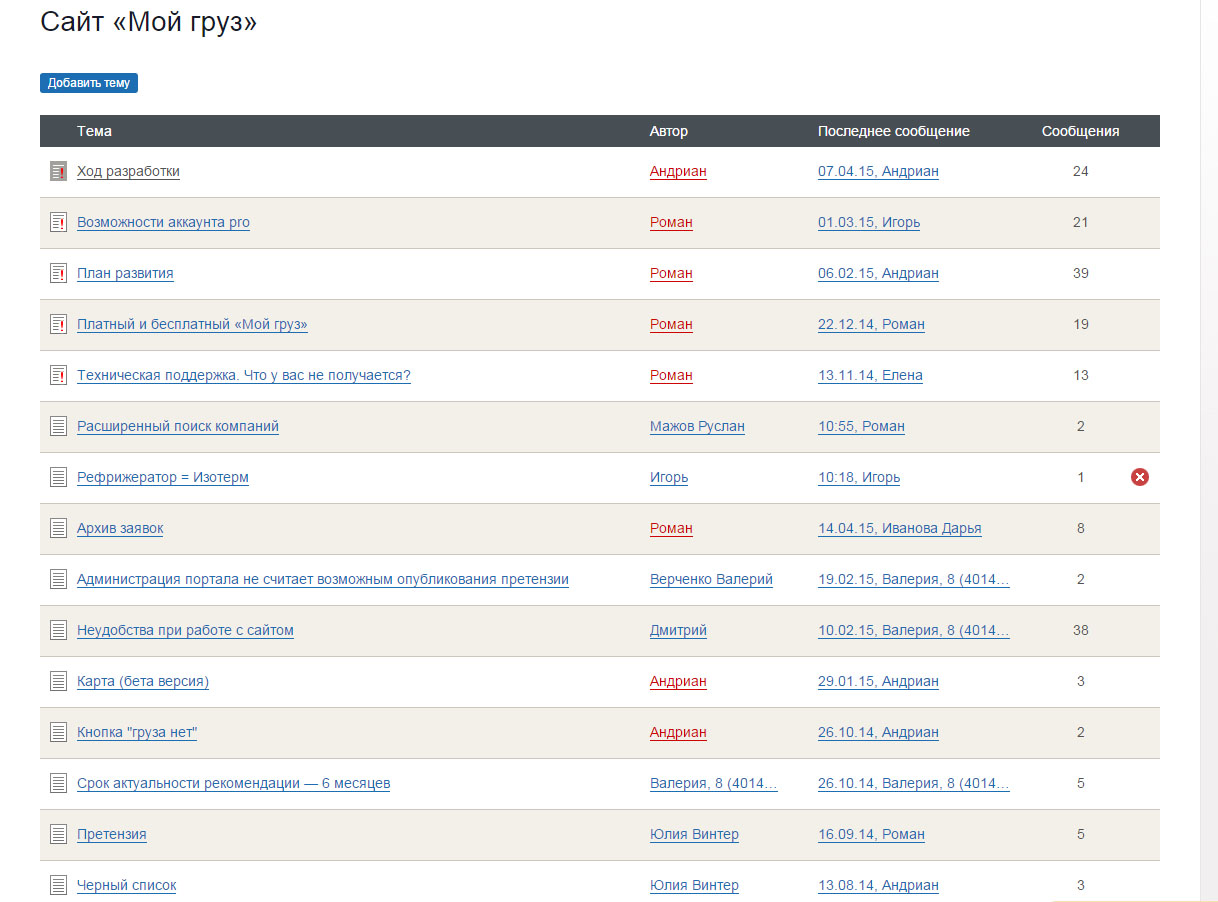Click document icon beside Расширенный поиск компаний

coord(58,426)
